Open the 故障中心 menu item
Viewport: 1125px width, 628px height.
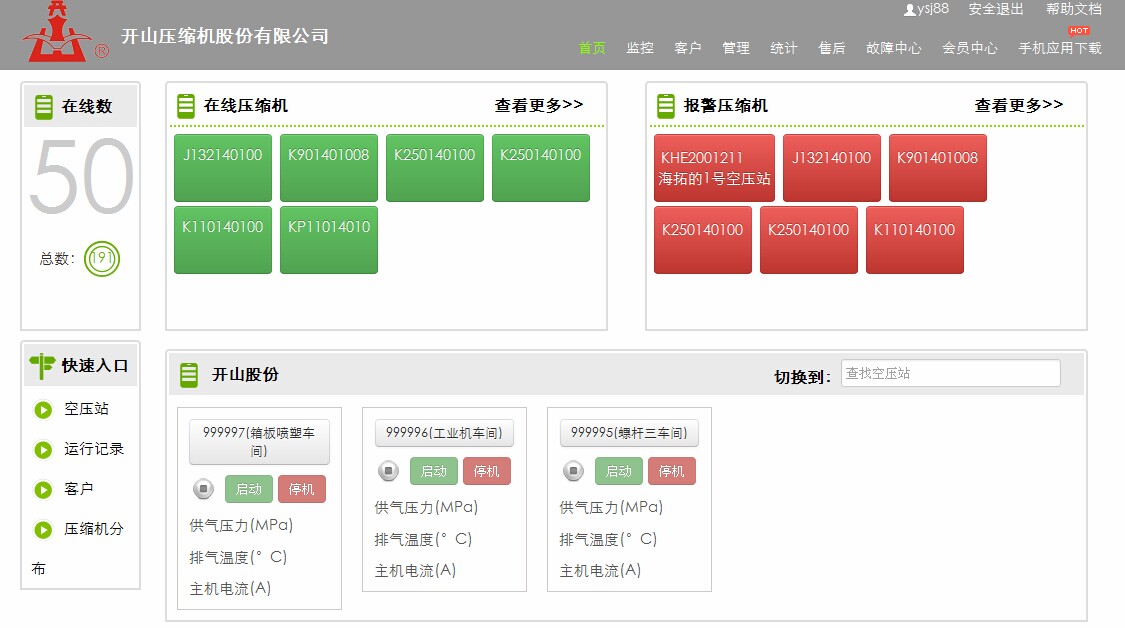click(893, 48)
